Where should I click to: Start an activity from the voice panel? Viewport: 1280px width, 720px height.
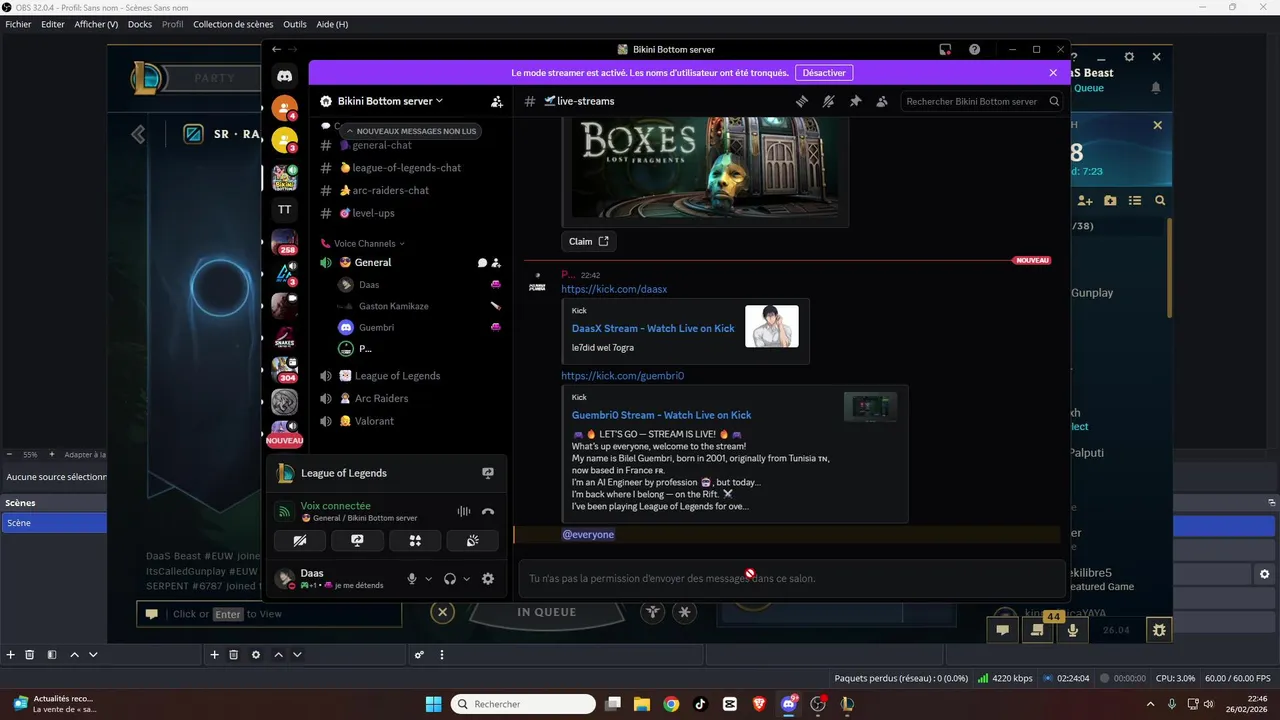pyautogui.click(x=415, y=541)
